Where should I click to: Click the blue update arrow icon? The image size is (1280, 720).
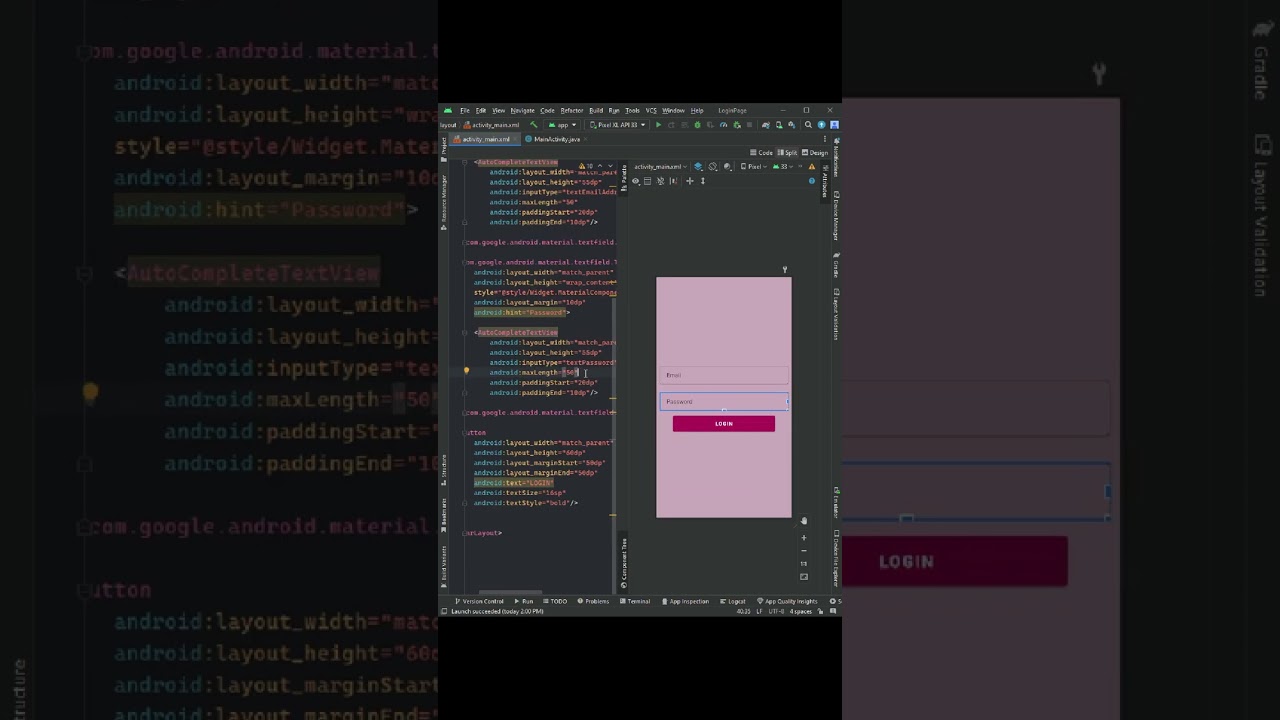[x=821, y=125]
